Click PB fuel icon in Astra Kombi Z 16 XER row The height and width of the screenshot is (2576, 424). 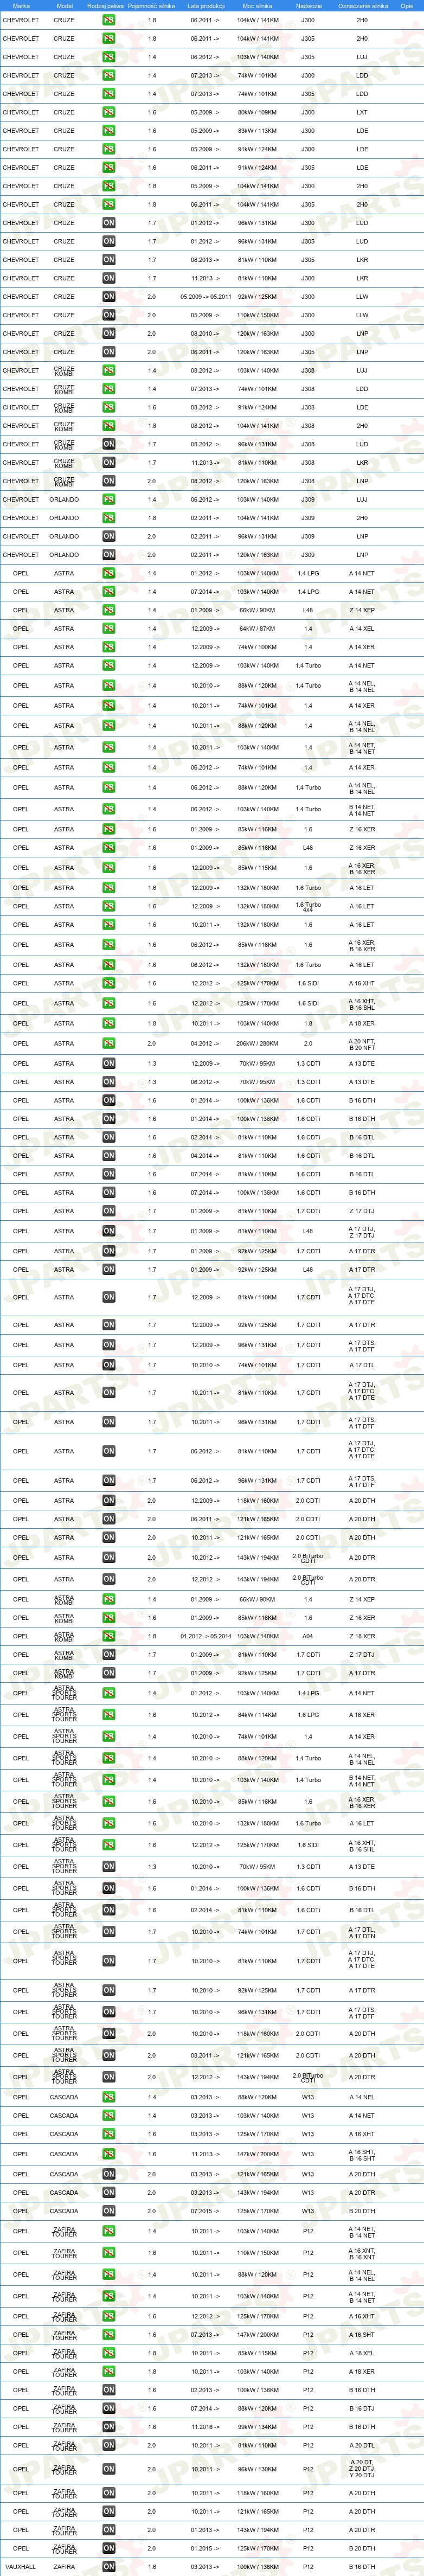tap(108, 1618)
